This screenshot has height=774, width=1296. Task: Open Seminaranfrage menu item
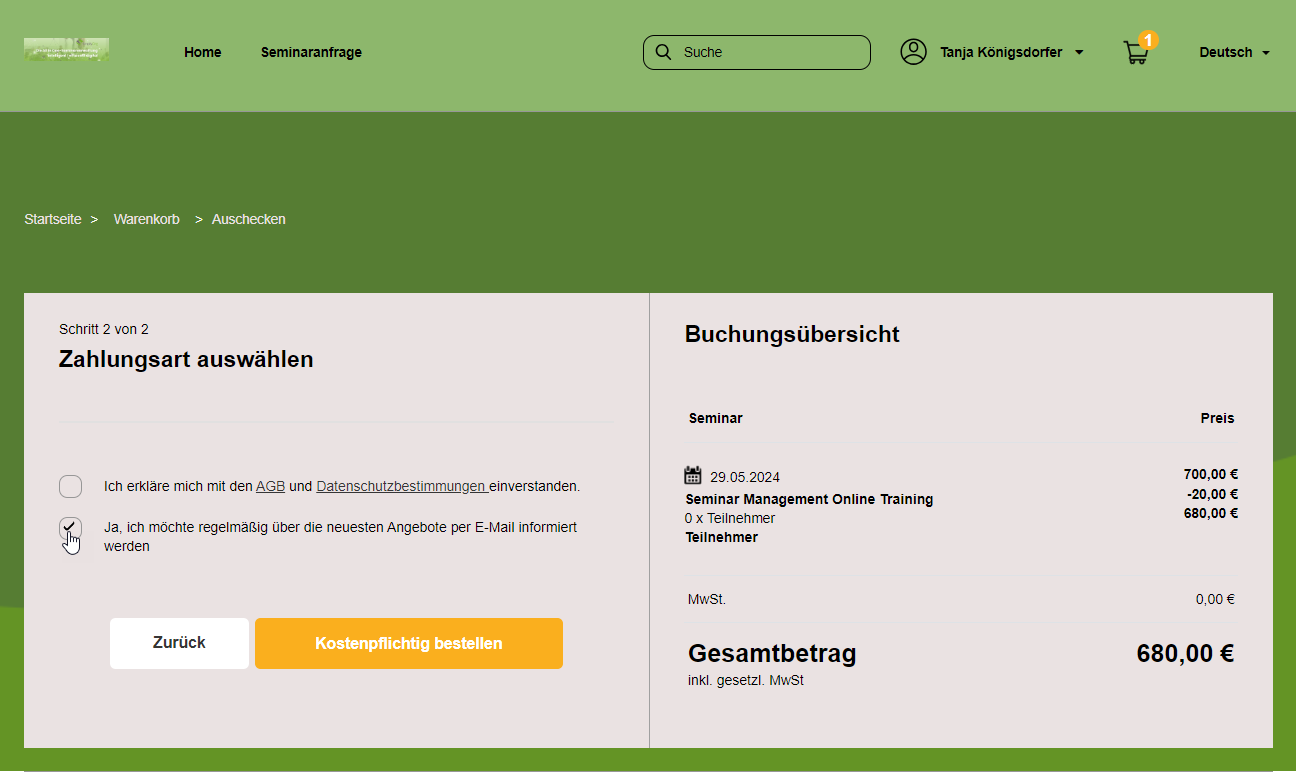311,52
